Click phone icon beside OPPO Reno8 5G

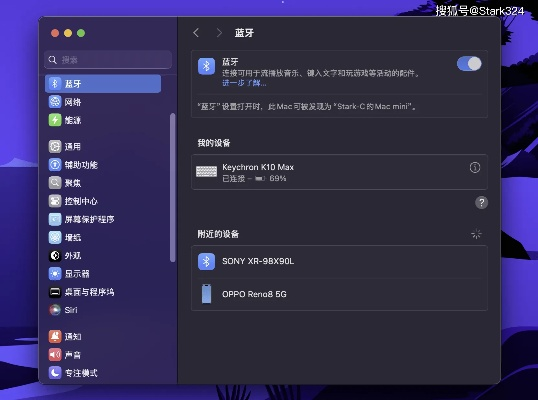[x=207, y=294]
